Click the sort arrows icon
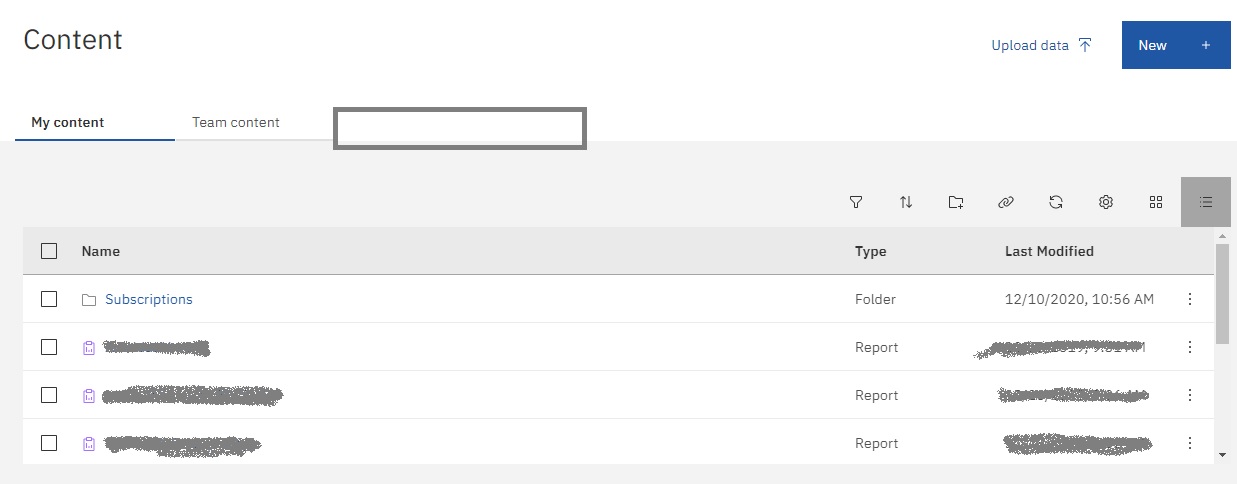This screenshot has height=484, width=1237. tap(906, 202)
